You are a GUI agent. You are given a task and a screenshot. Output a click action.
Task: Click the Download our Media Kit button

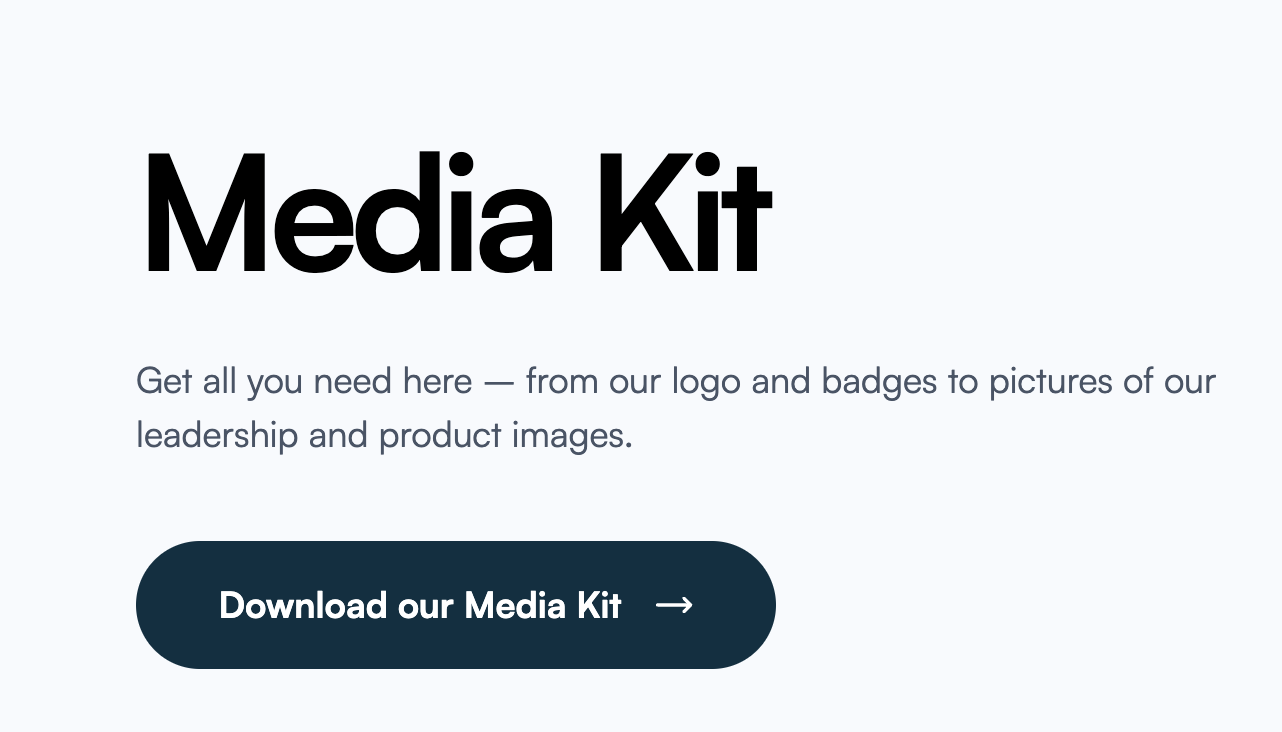tap(456, 605)
